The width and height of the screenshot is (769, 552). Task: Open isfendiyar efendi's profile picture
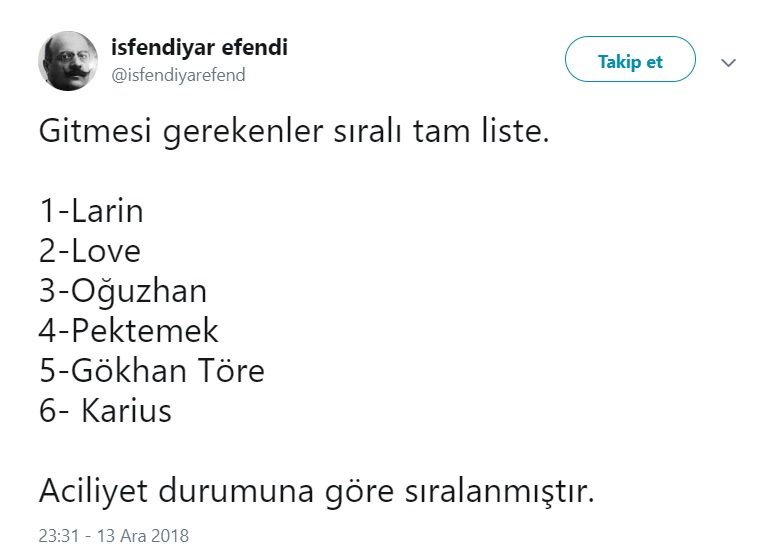[68, 61]
